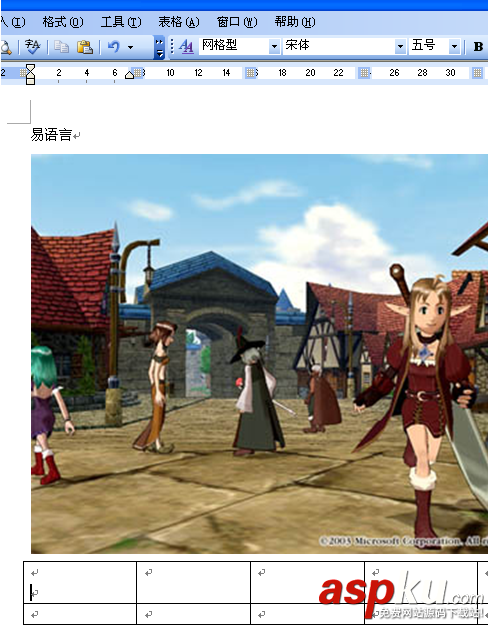This screenshot has height=625, width=489.
Task: Open the toolbar options overflow chevron
Action: click(159, 47)
